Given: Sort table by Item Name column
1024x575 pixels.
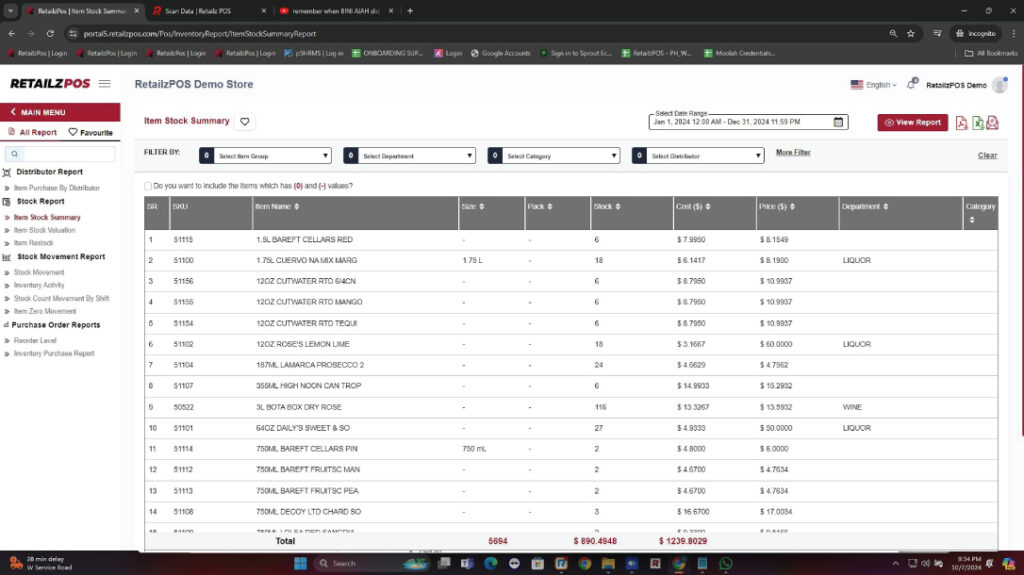Looking at the screenshot, I should (297, 207).
